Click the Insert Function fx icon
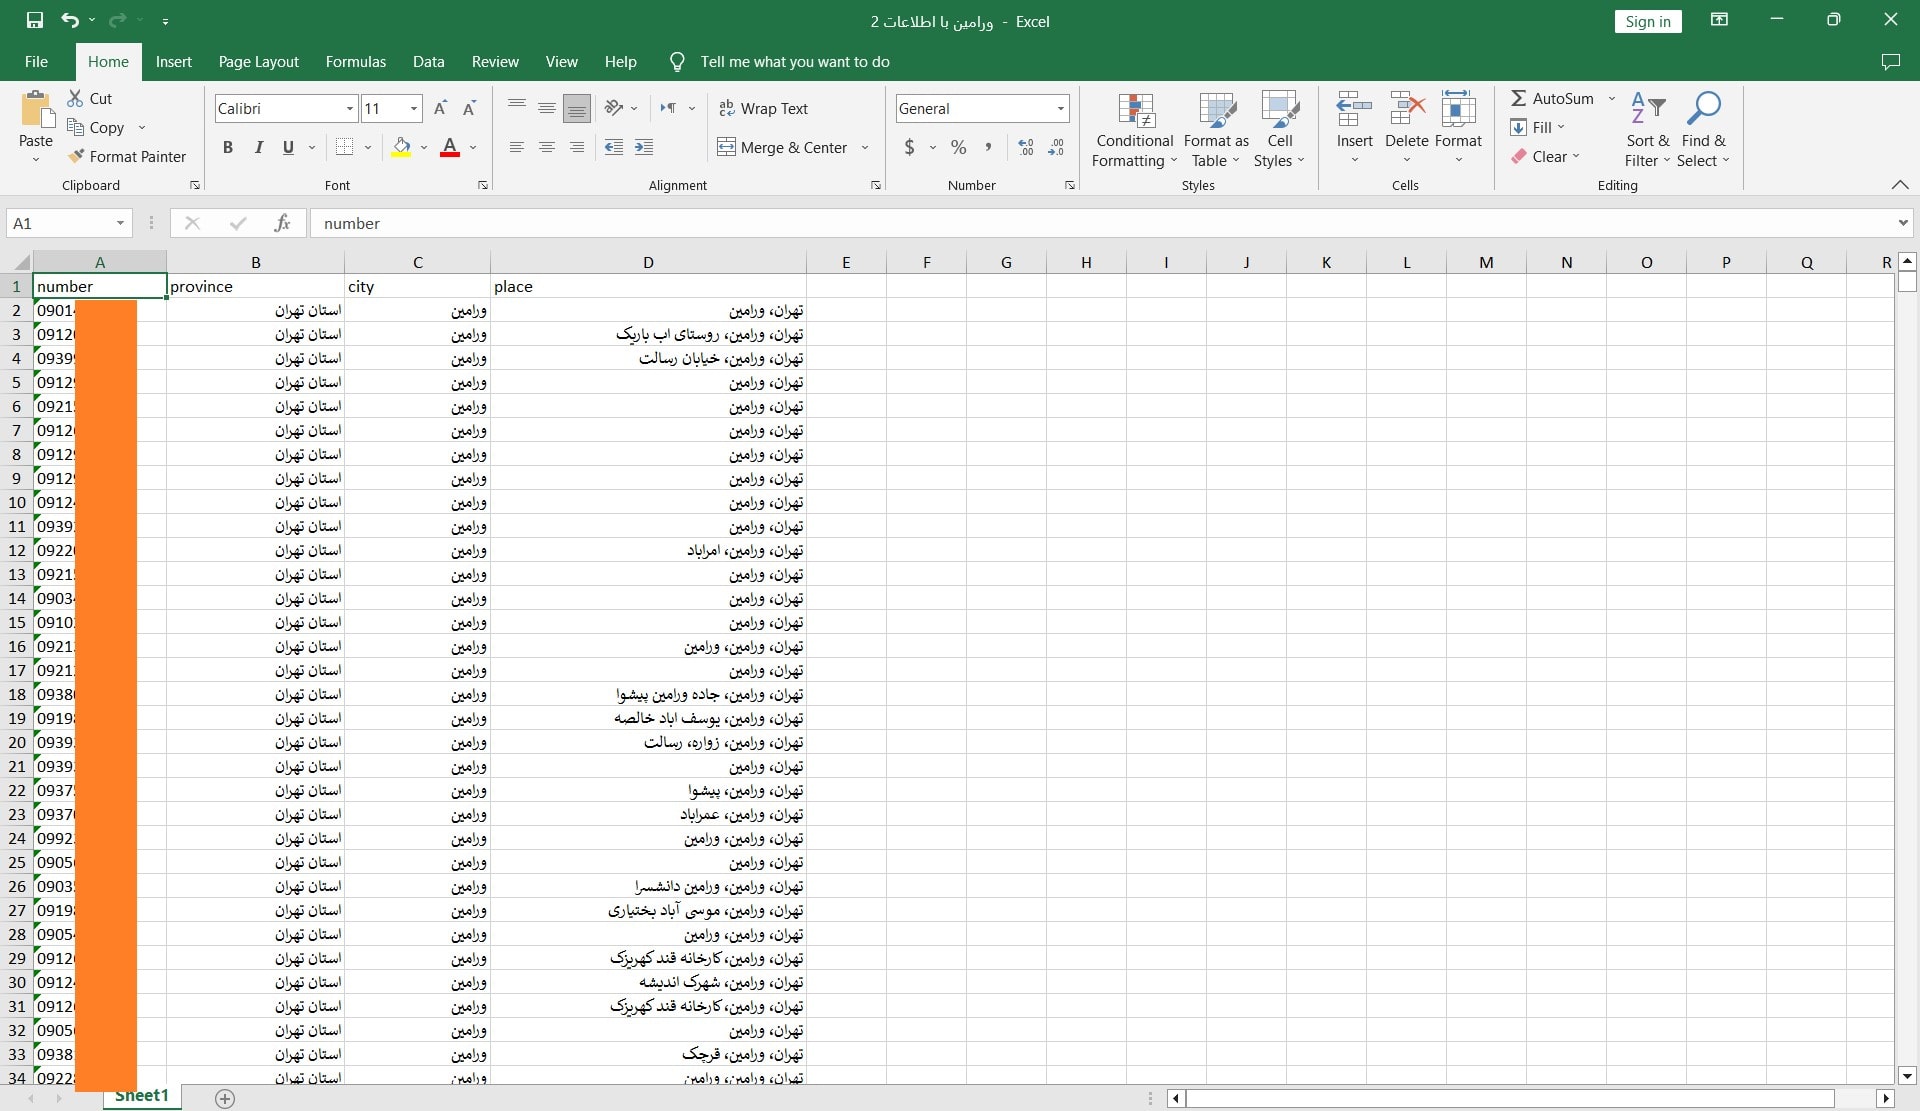Image resolution: width=1920 pixels, height=1111 pixels. point(282,223)
